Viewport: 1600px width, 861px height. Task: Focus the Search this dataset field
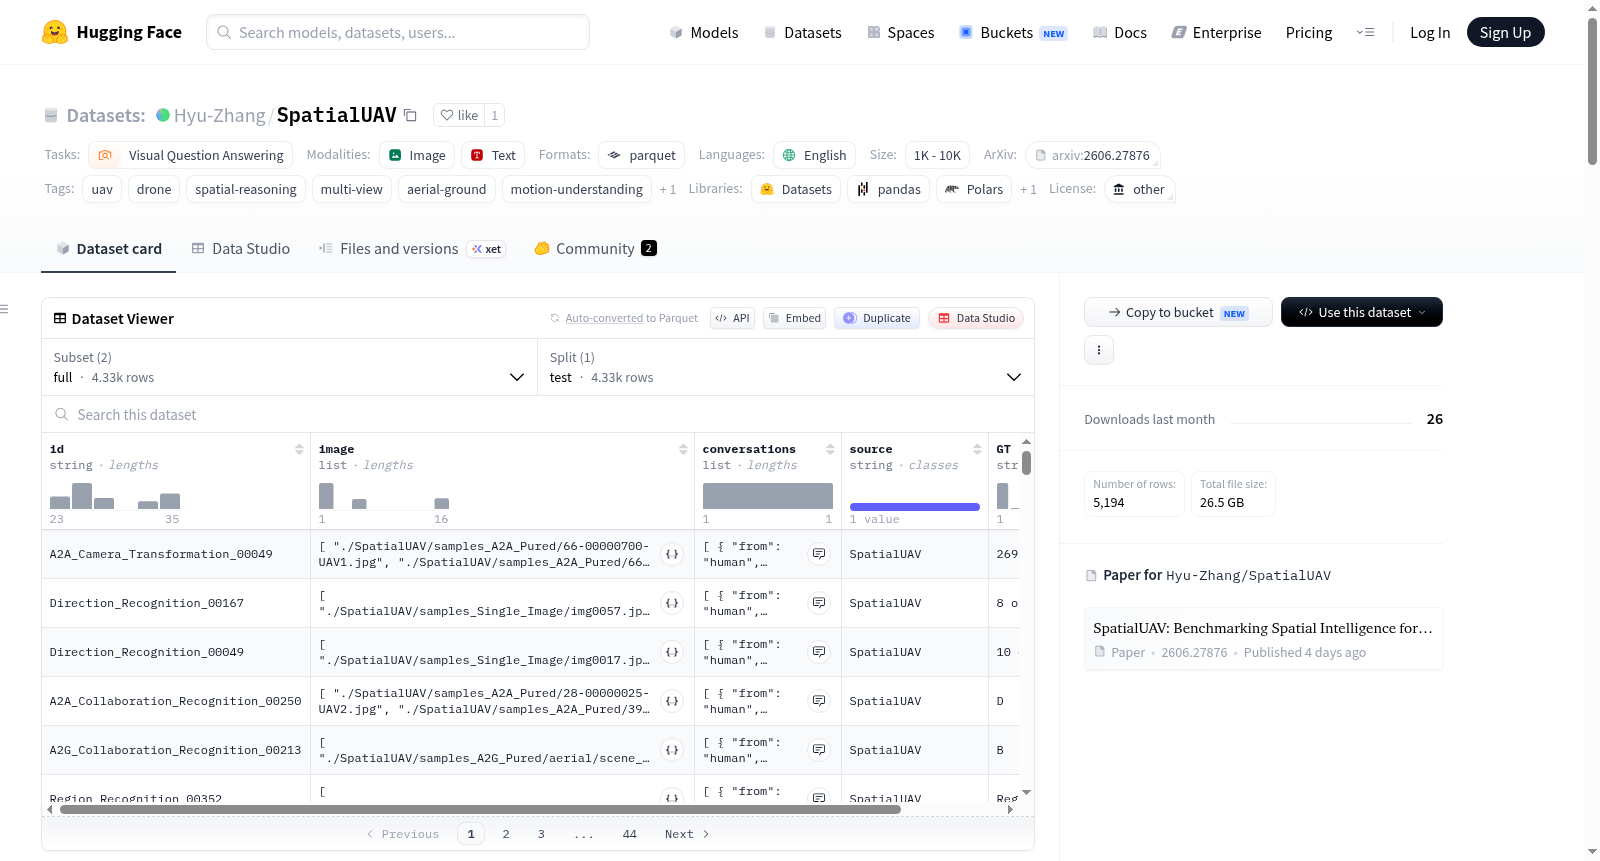[538, 414]
